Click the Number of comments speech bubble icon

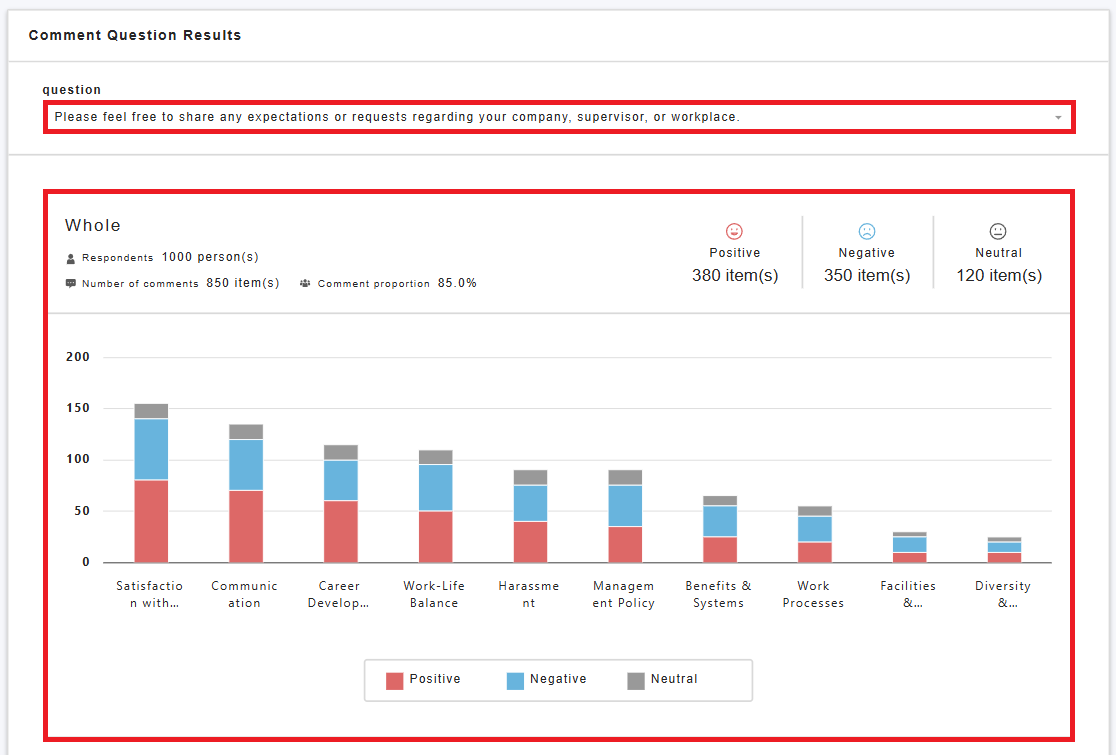[x=70, y=283]
